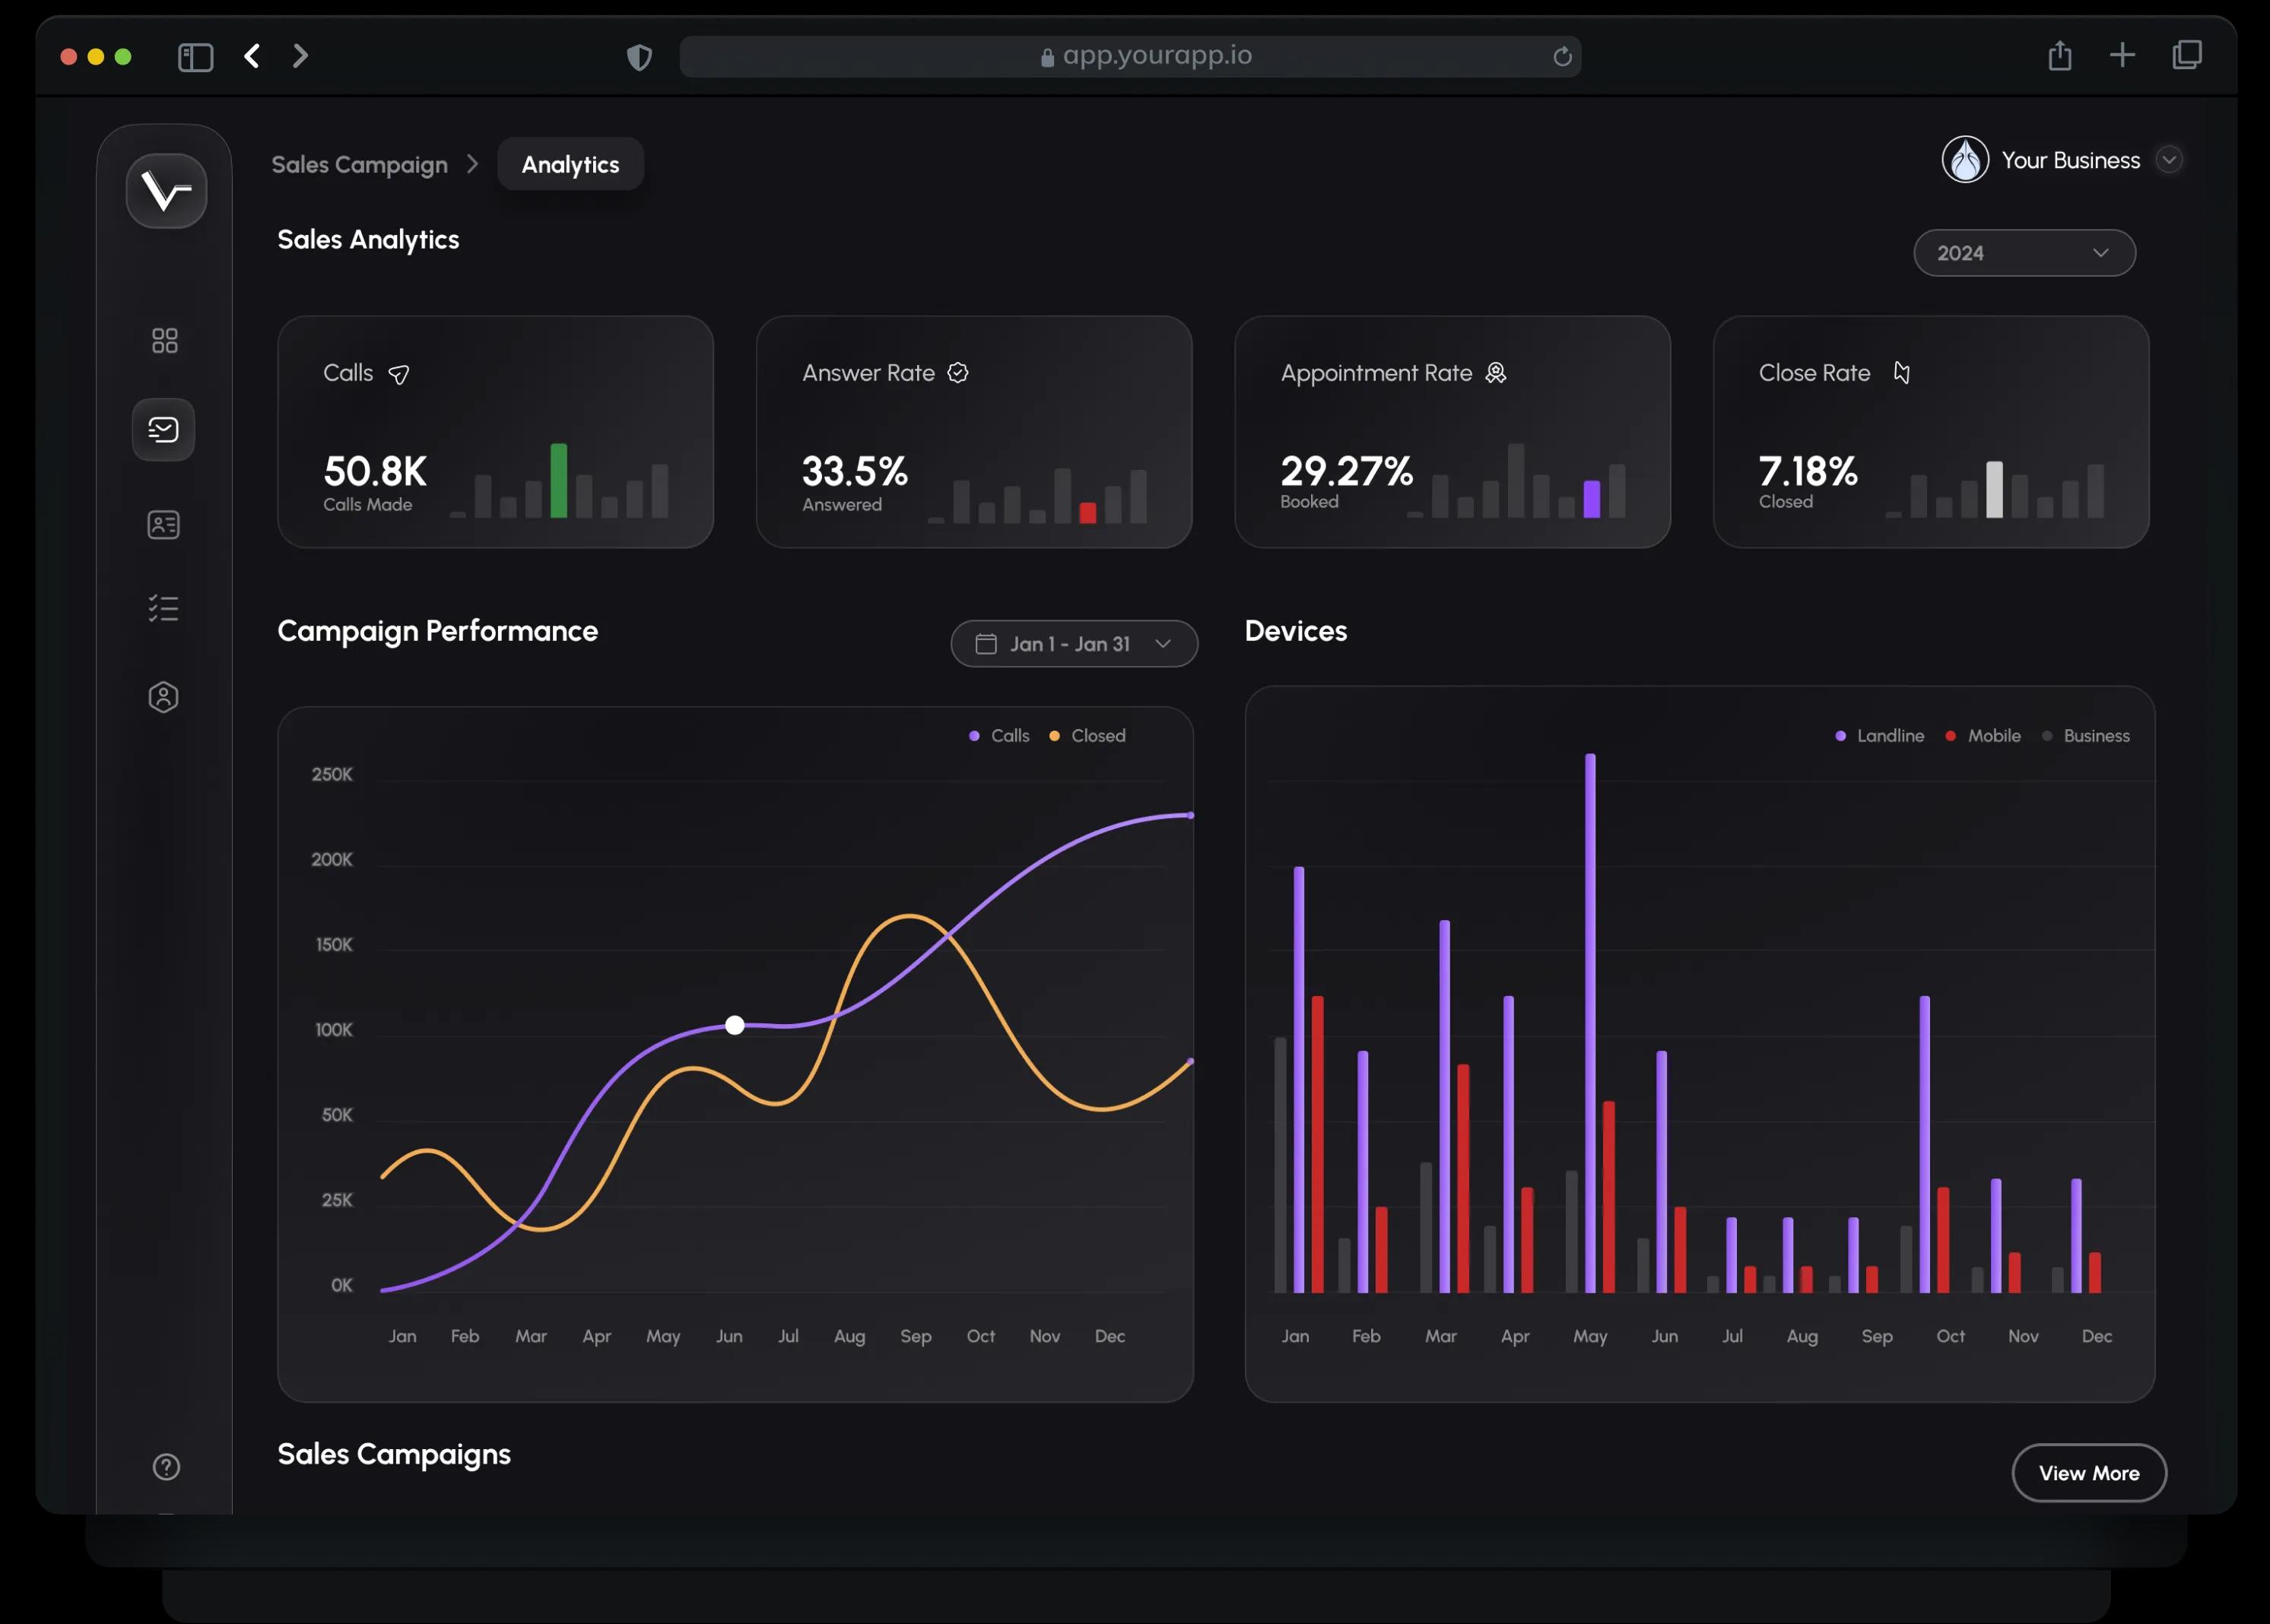Click the white data point on Calls line

pyautogui.click(x=735, y=1025)
